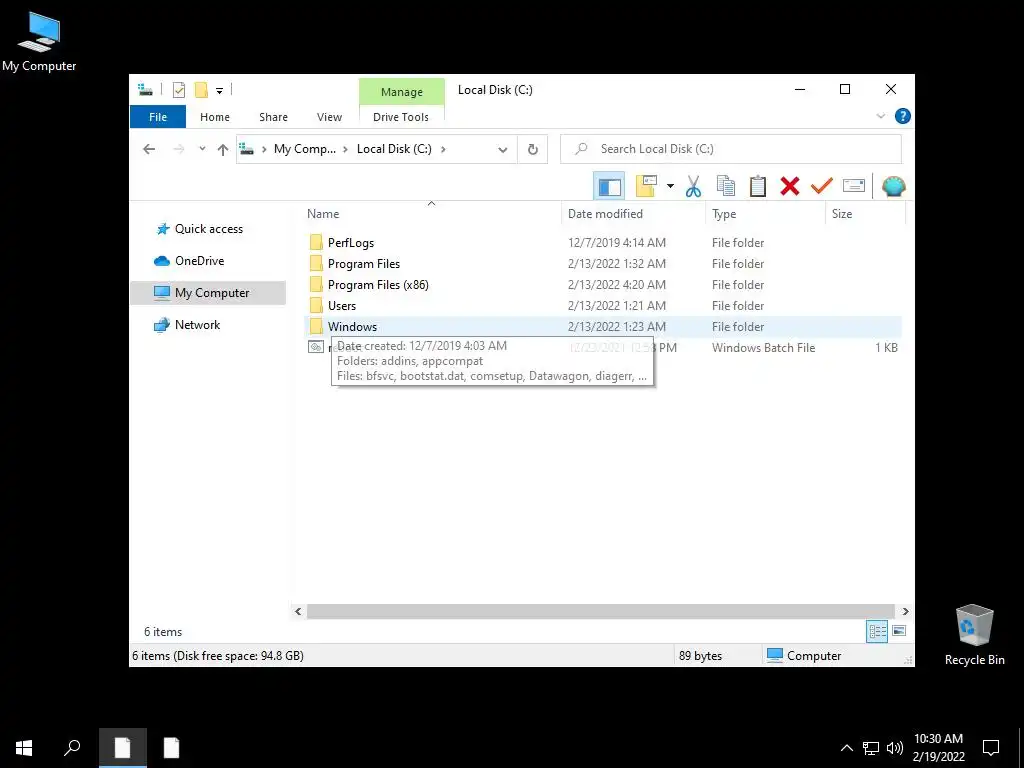Viewport: 1024px width, 768px height.
Task: Open the Action Center notification icon
Action: click(991, 748)
